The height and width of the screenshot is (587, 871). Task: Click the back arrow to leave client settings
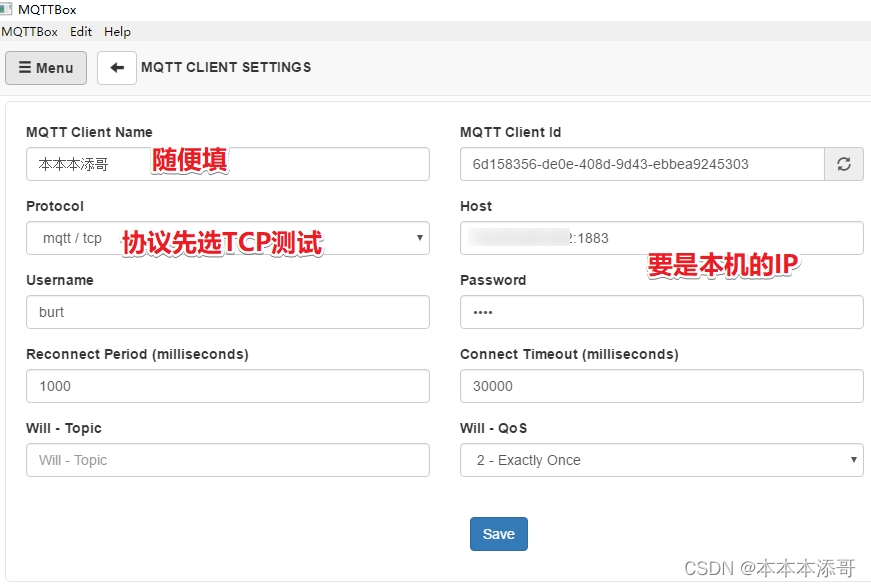pos(117,68)
